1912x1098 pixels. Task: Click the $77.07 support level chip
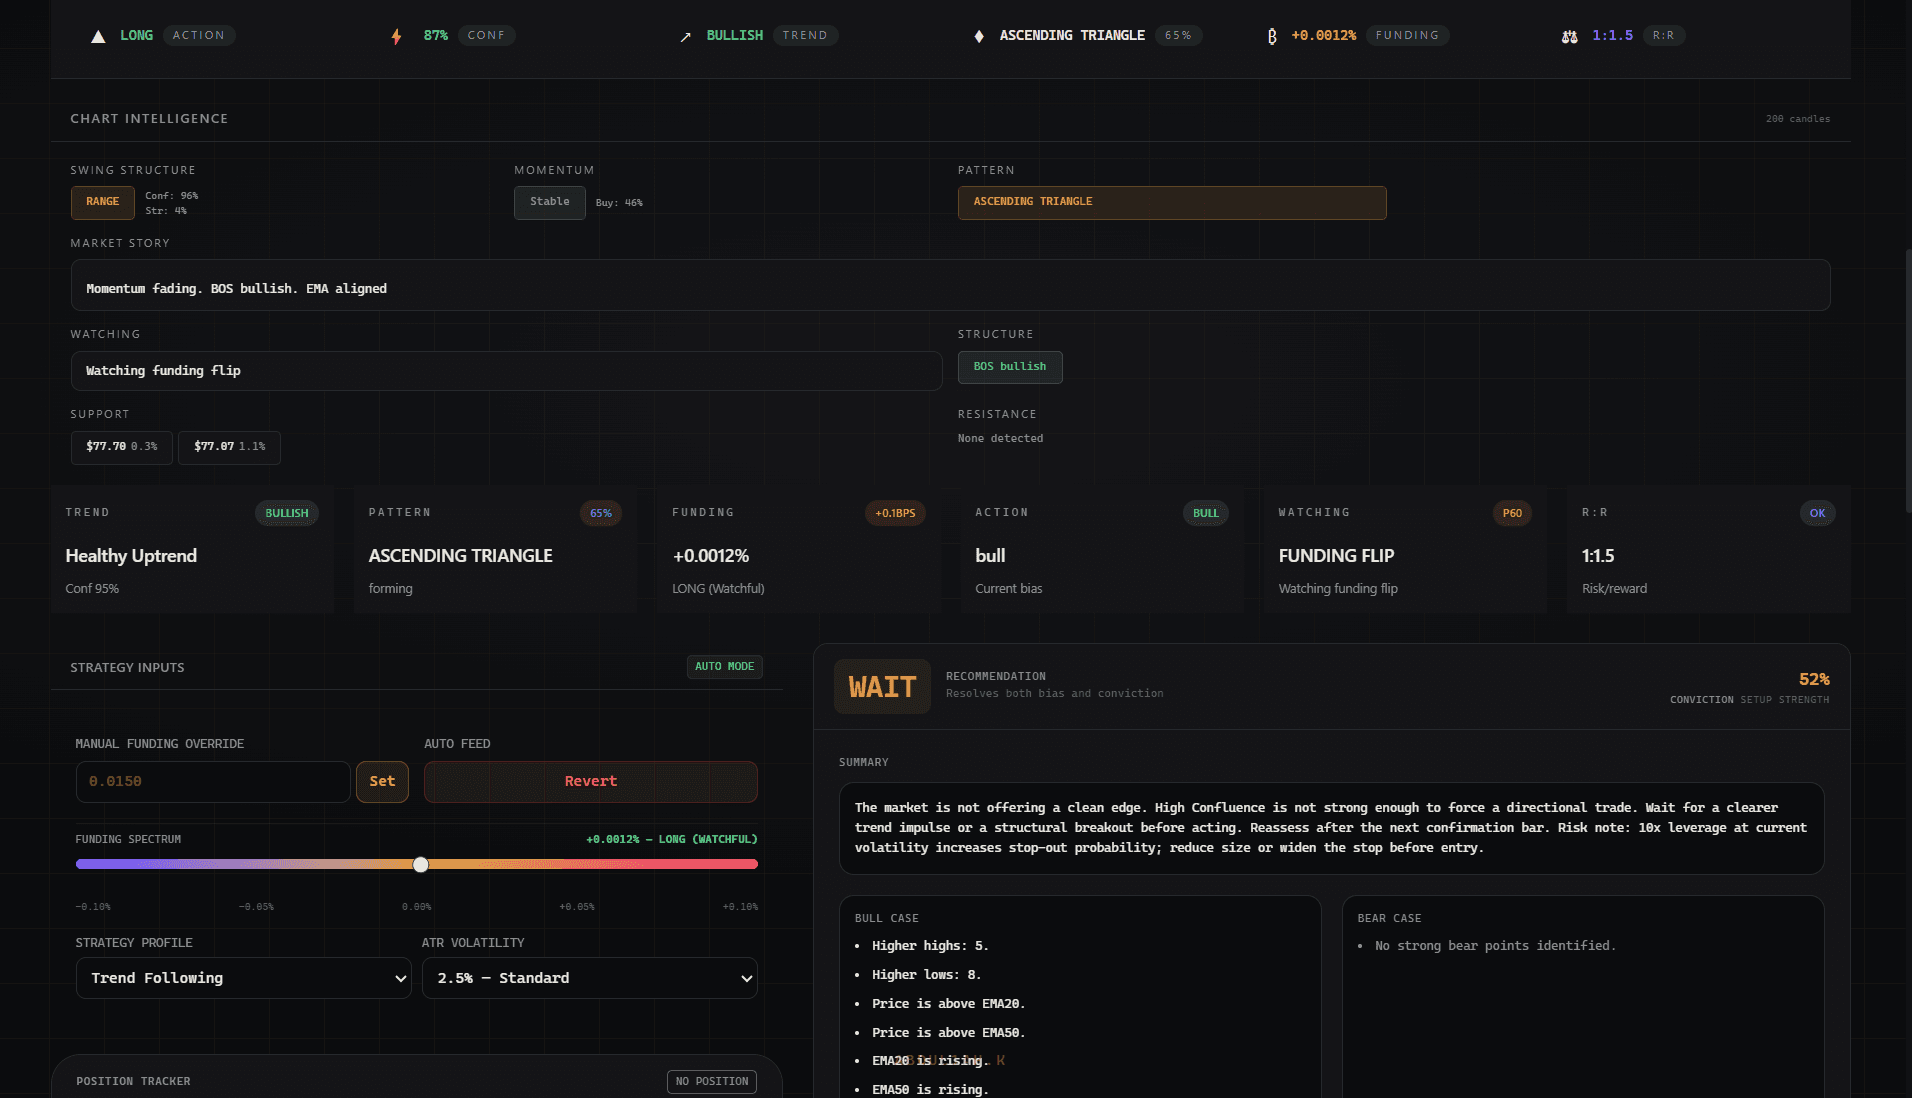(x=229, y=447)
